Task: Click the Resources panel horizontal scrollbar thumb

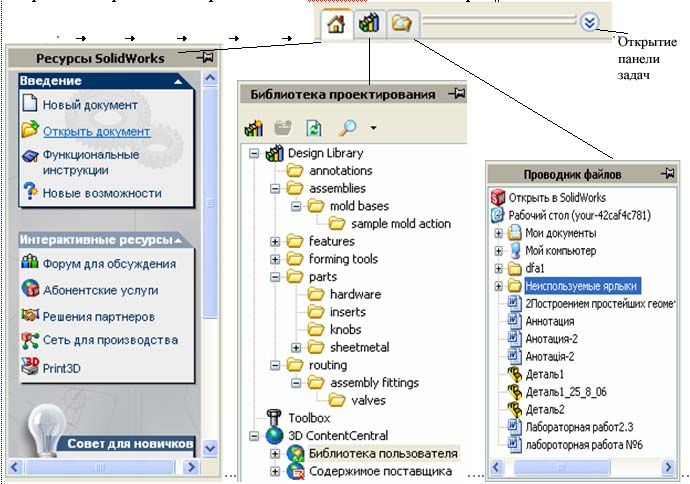Action: coord(100,467)
